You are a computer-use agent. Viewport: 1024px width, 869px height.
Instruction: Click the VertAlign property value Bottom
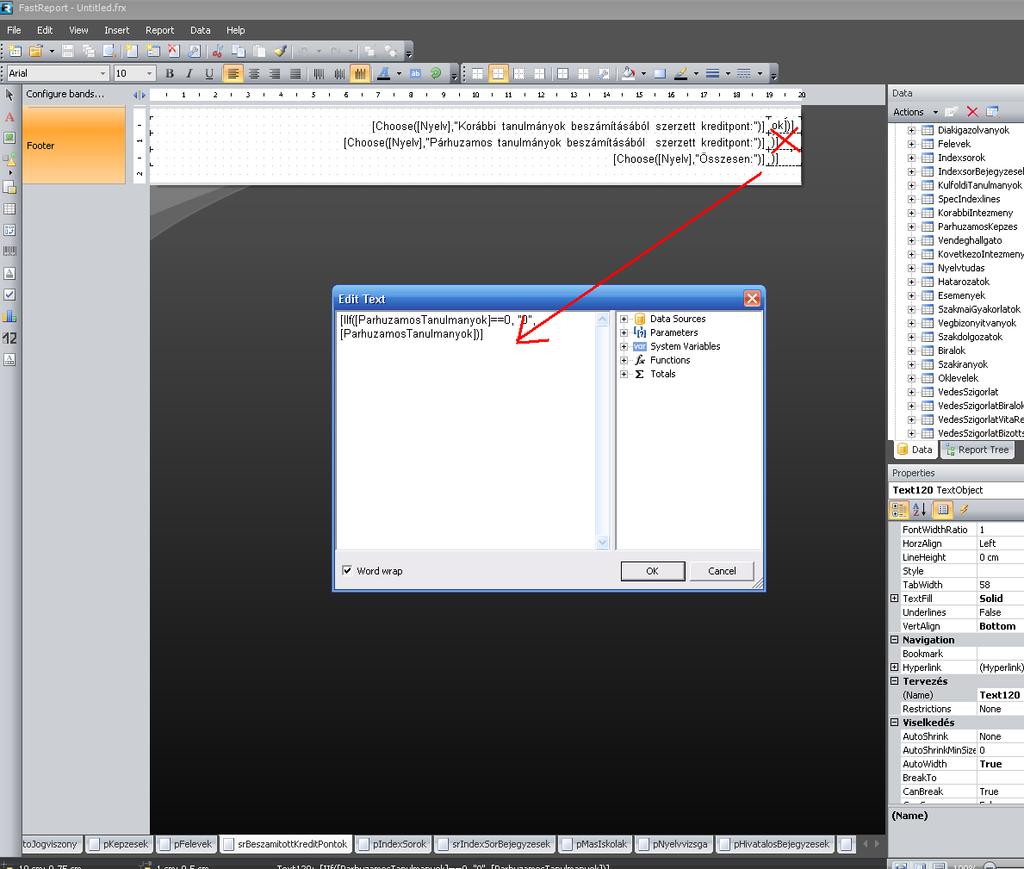1000,626
